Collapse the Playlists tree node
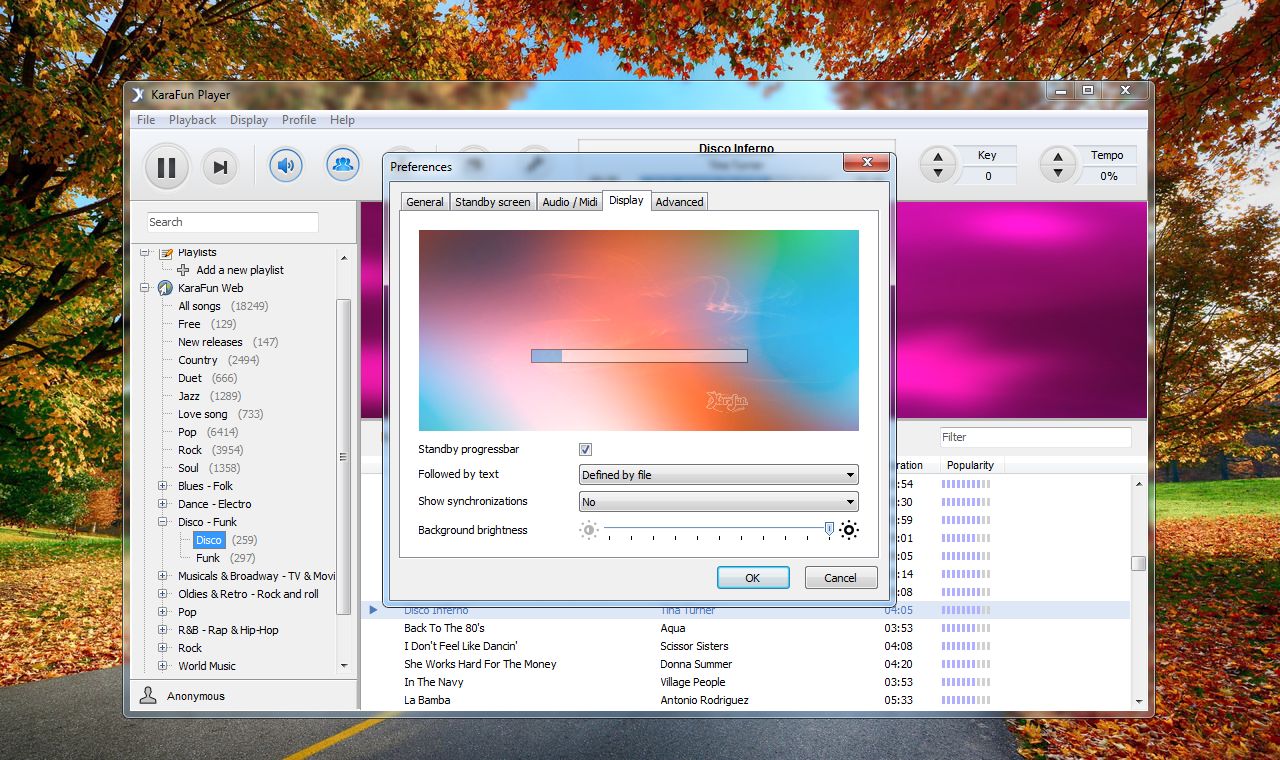 (x=145, y=253)
